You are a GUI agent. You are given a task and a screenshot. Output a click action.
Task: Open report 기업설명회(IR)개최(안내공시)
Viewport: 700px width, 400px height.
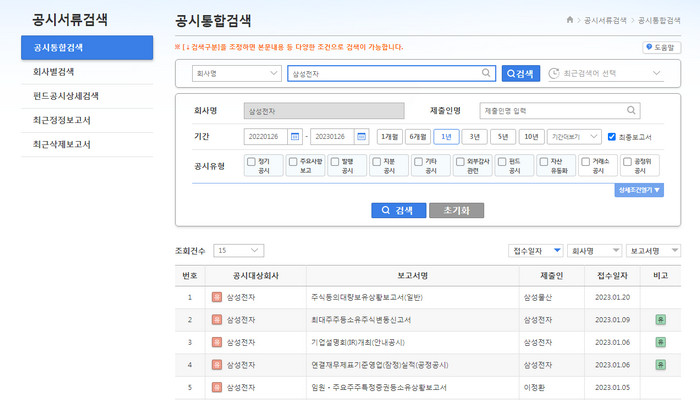(358, 342)
